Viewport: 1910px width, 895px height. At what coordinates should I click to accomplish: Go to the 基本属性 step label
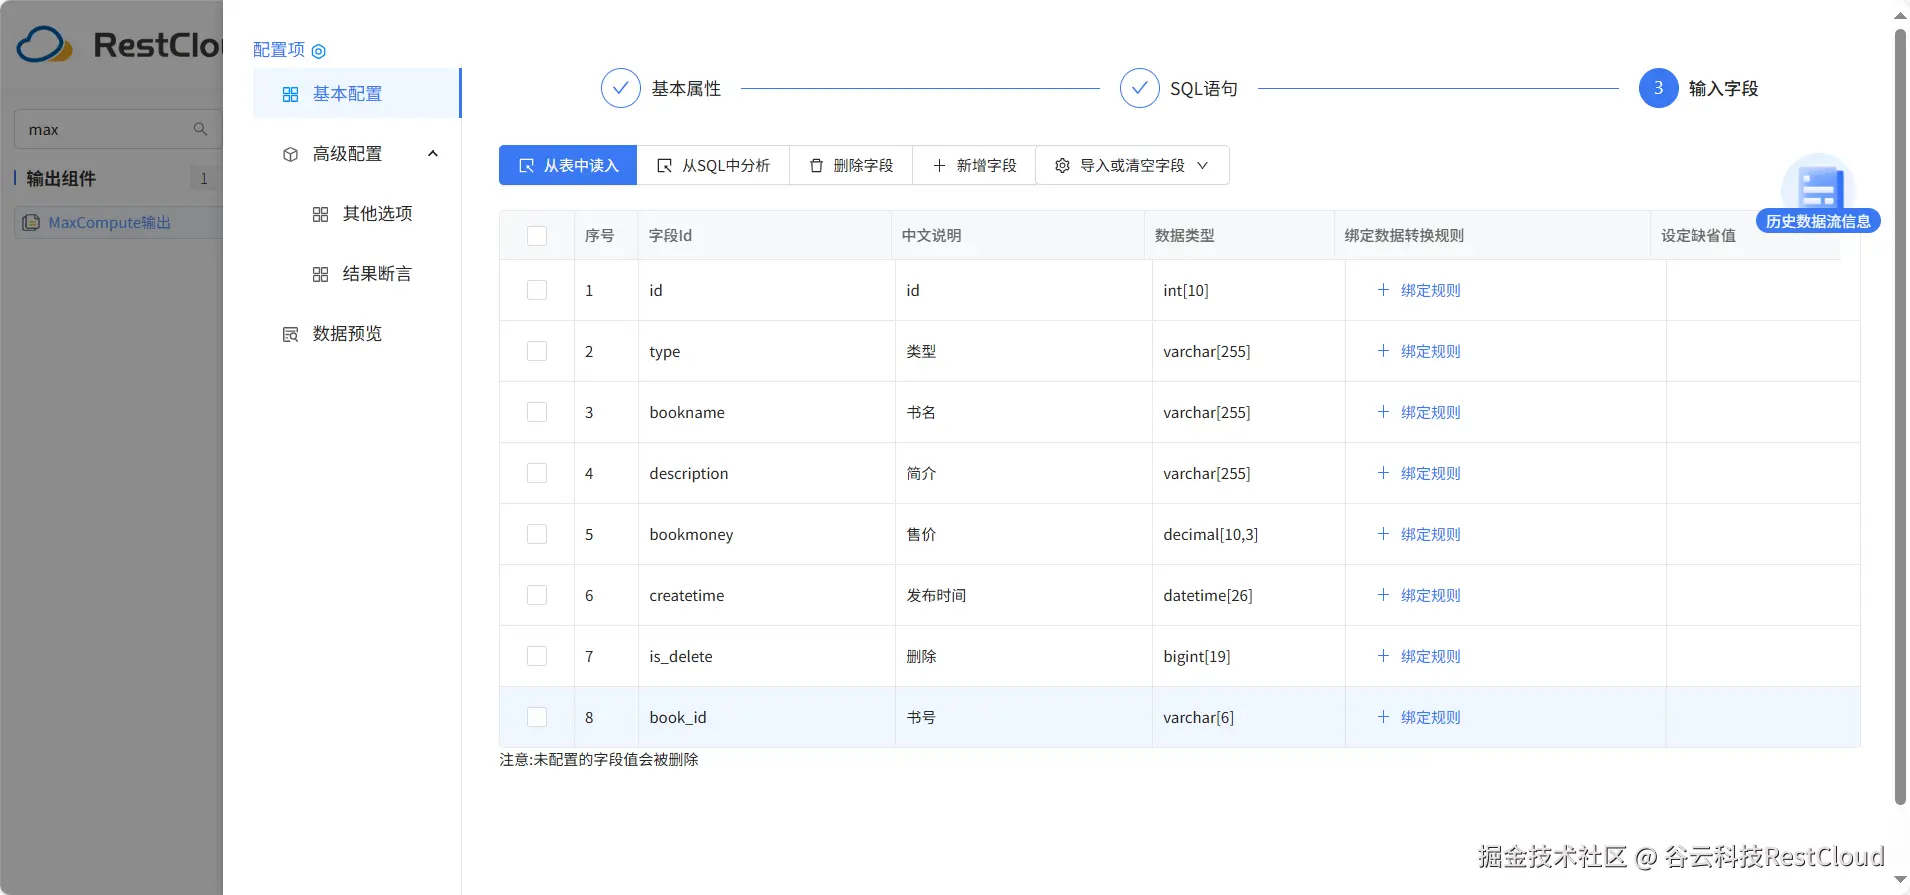tap(686, 89)
